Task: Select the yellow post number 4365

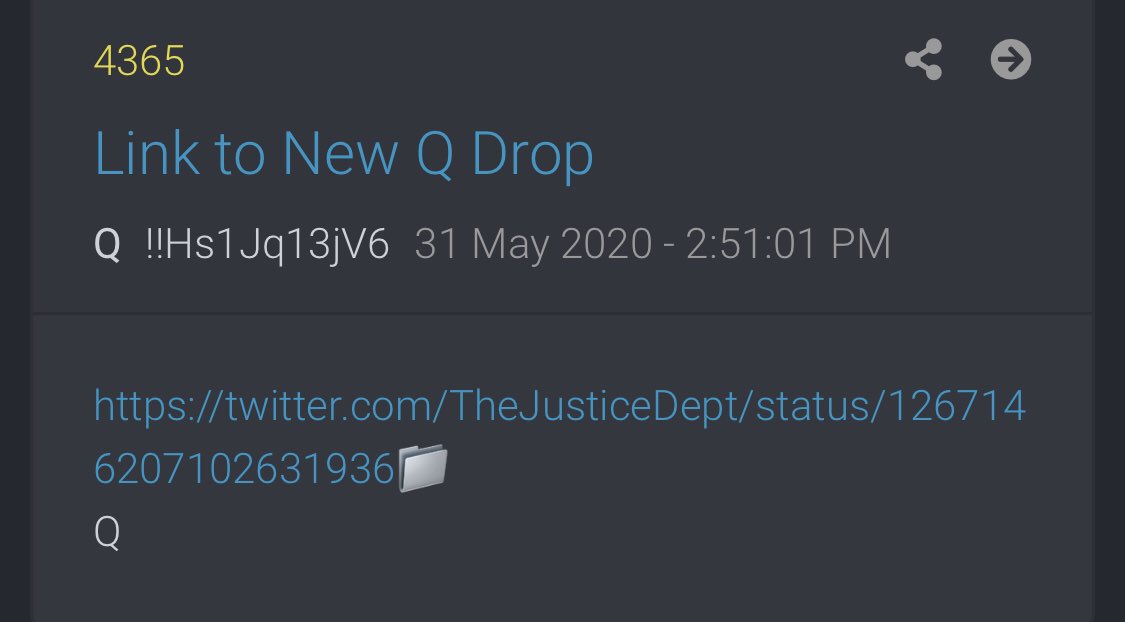Action: point(139,60)
